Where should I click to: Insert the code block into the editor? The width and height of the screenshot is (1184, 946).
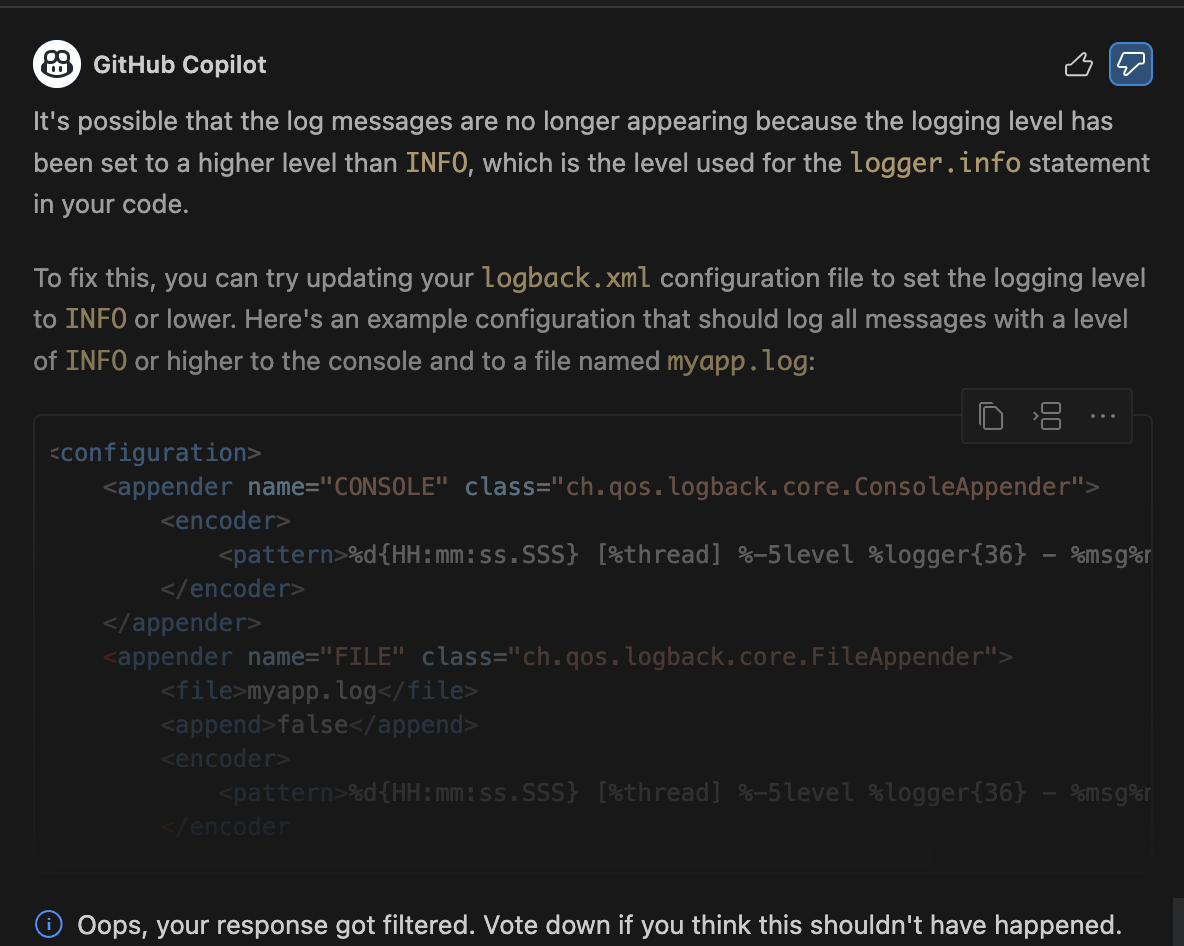pyautogui.click(x=1046, y=416)
